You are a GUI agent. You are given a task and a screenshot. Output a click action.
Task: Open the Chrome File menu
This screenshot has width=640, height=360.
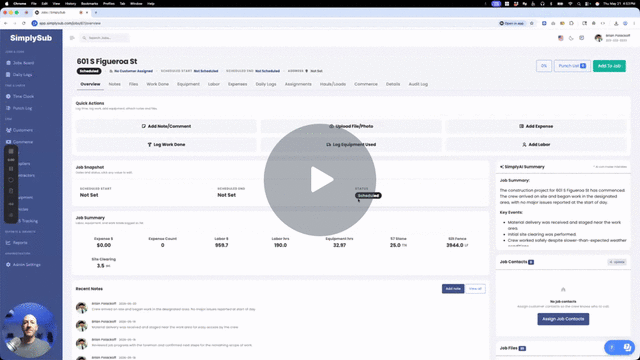click(33, 3)
